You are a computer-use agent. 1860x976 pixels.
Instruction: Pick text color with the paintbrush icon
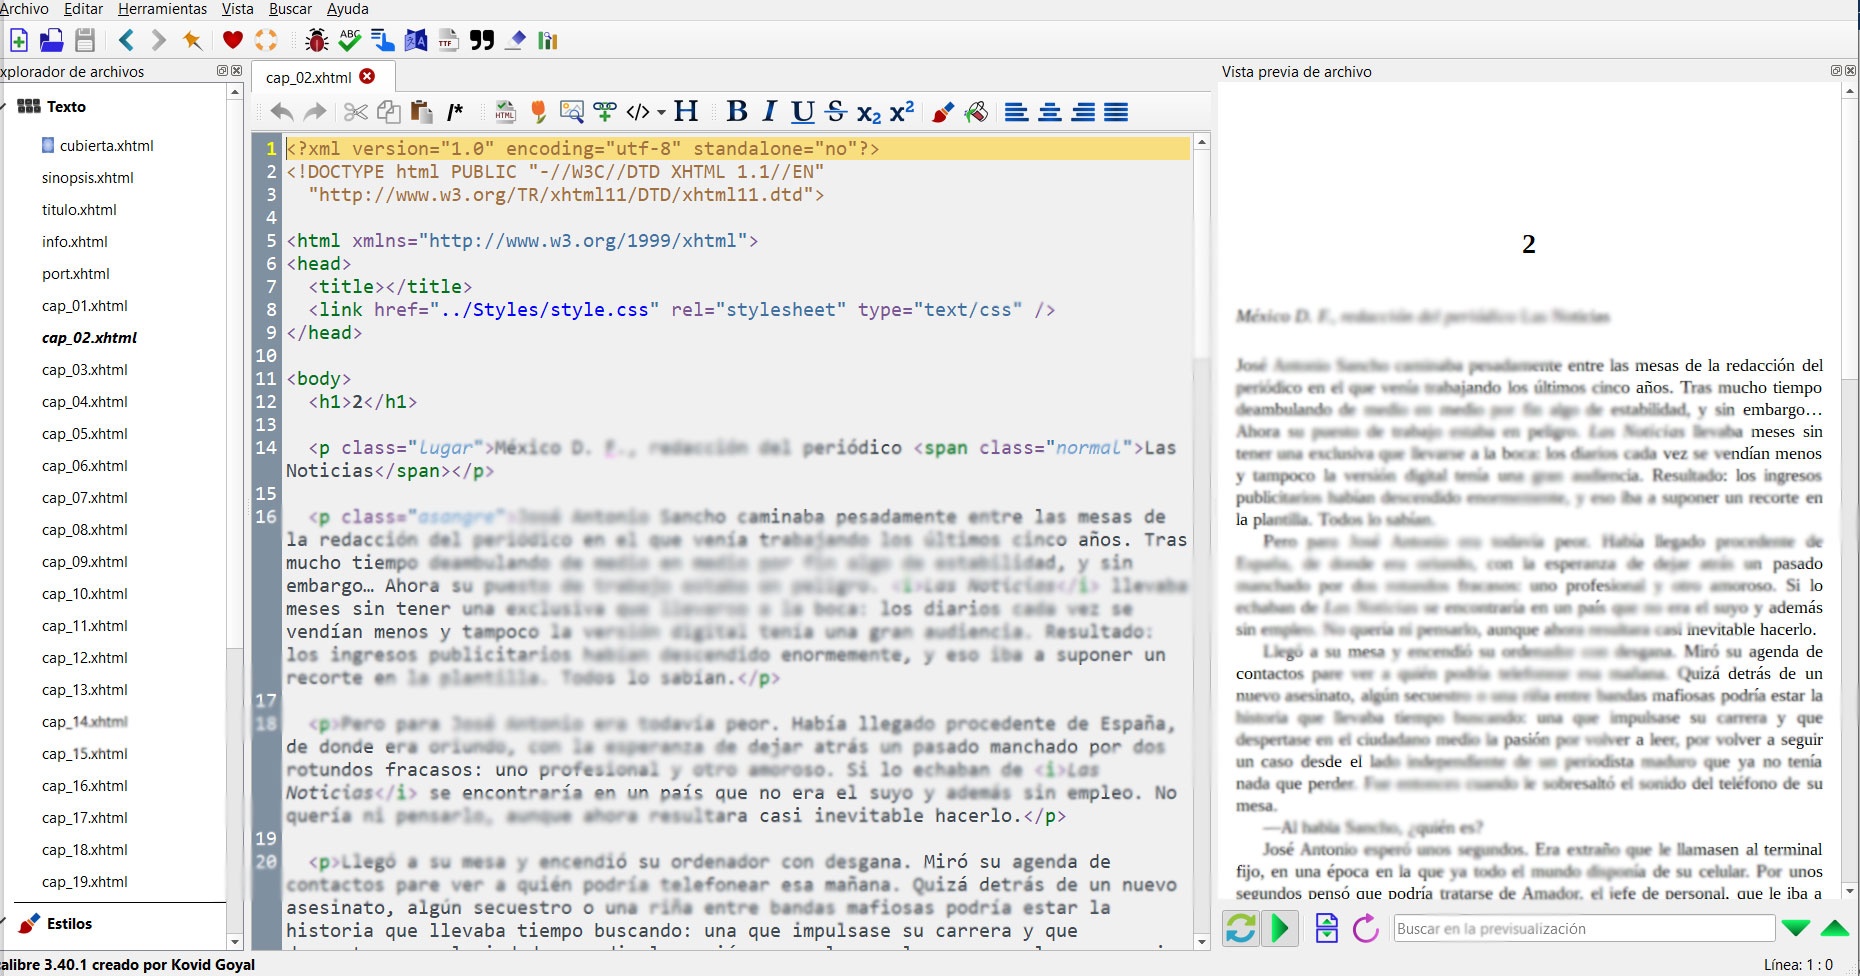tap(943, 112)
